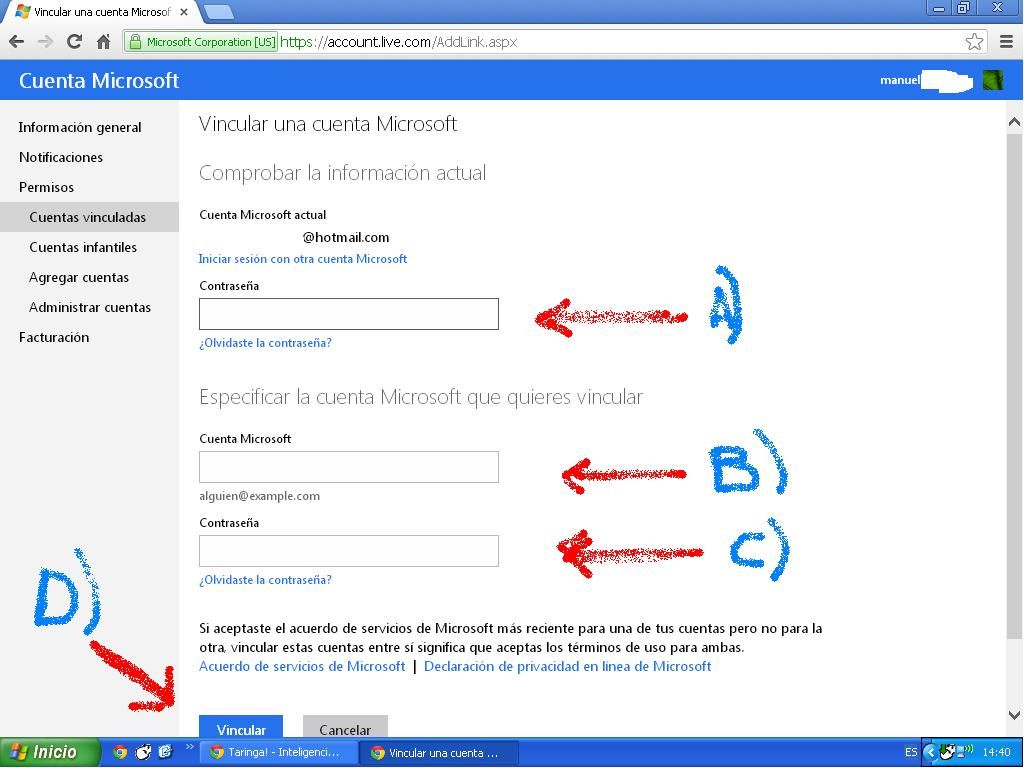Click Iniciar sesión con otra cuenta Microsoft

tap(302, 259)
